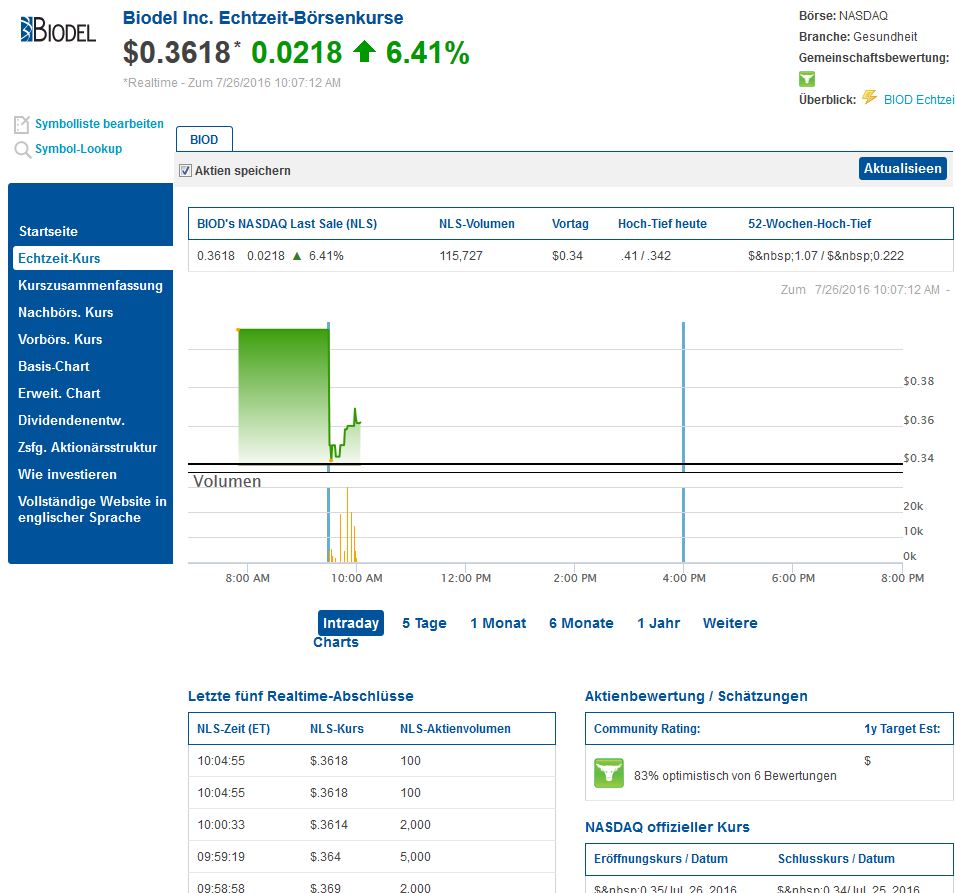The height and width of the screenshot is (893, 955).
Task: Click the lightning bolt icon next to Überblick
Action: [x=869, y=97]
